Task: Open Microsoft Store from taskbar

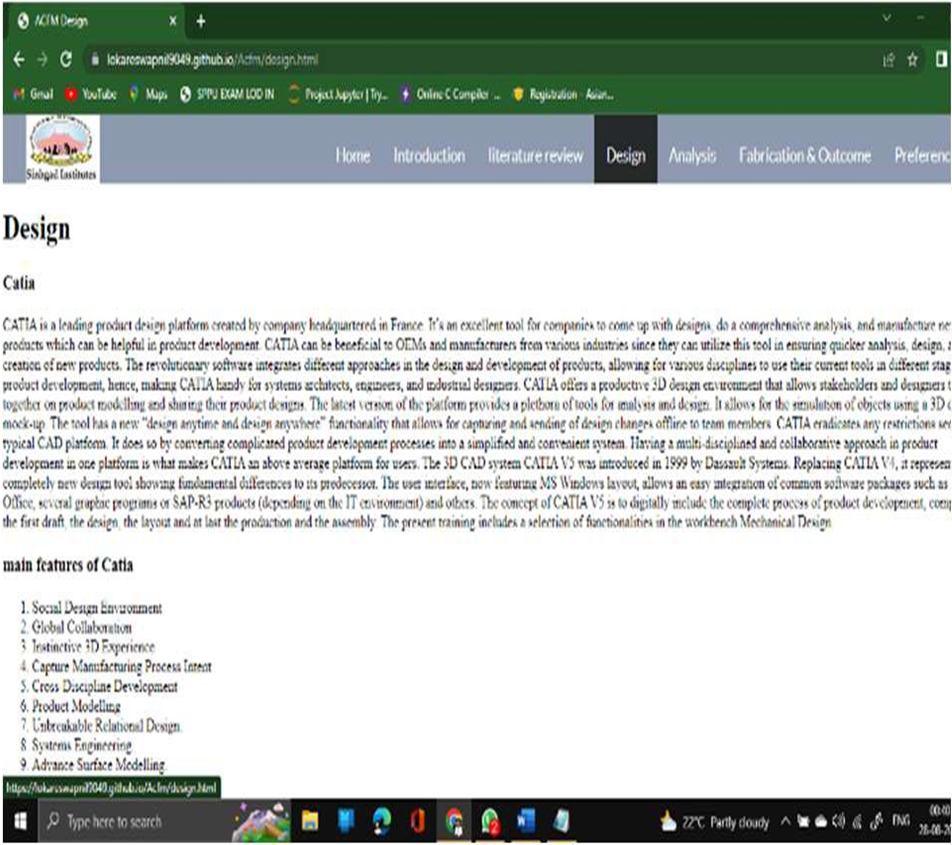Action: (x=346, y=822)
